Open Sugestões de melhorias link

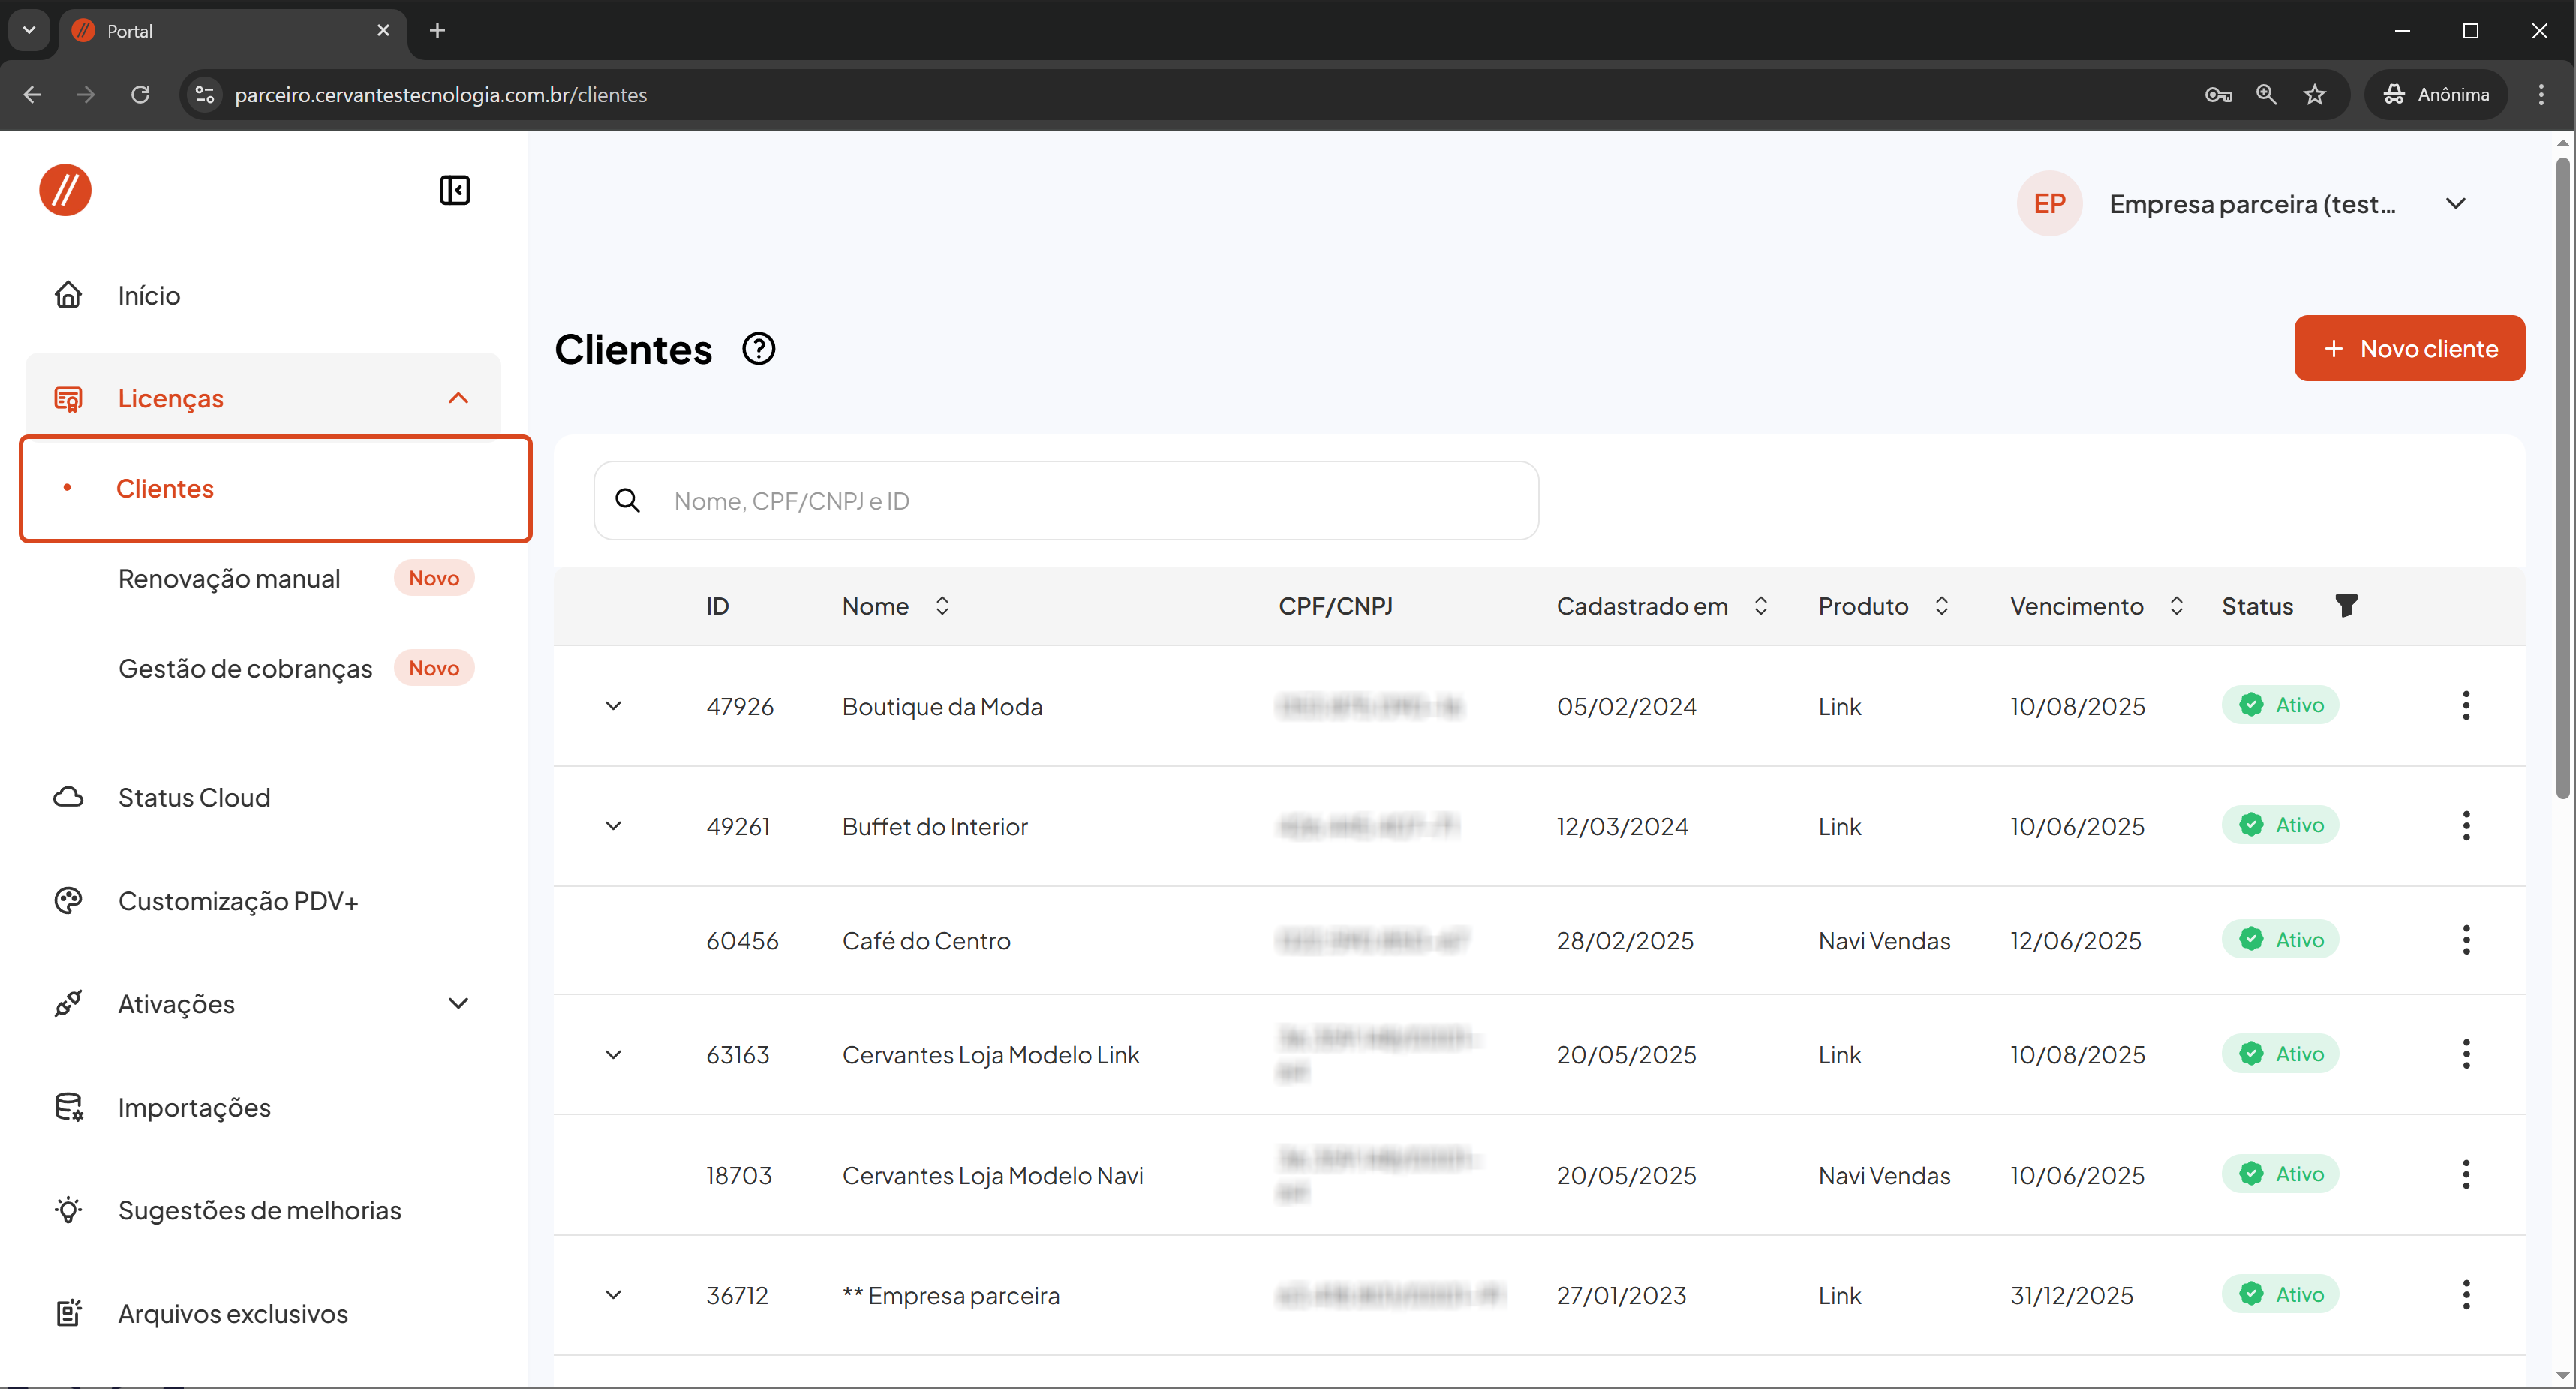pos(259,1210)
